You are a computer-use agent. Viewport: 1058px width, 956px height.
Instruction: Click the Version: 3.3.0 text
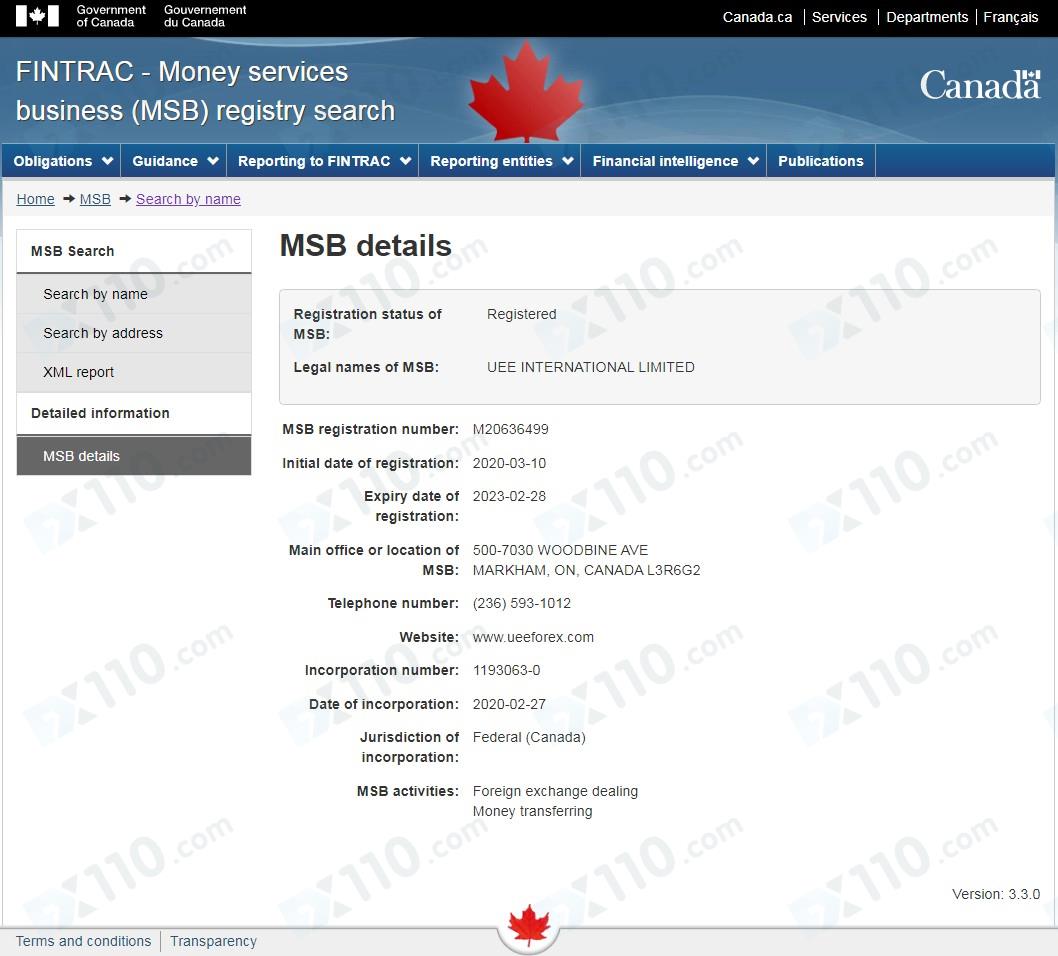point(996,894)
